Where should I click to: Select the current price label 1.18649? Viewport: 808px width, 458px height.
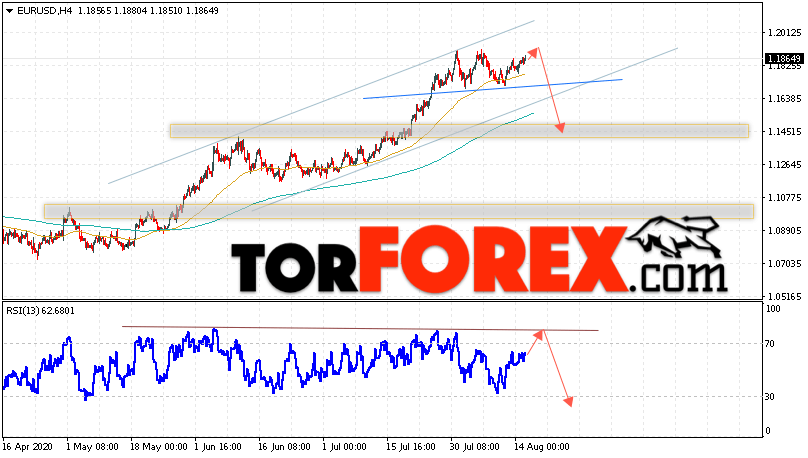[x=784, y=59]
